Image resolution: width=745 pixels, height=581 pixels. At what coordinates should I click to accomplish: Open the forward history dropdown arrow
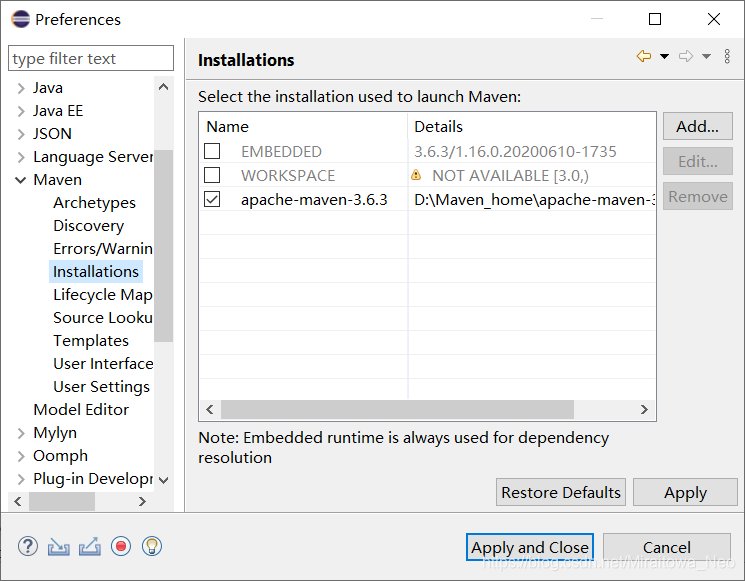click(x=707, y=57)
